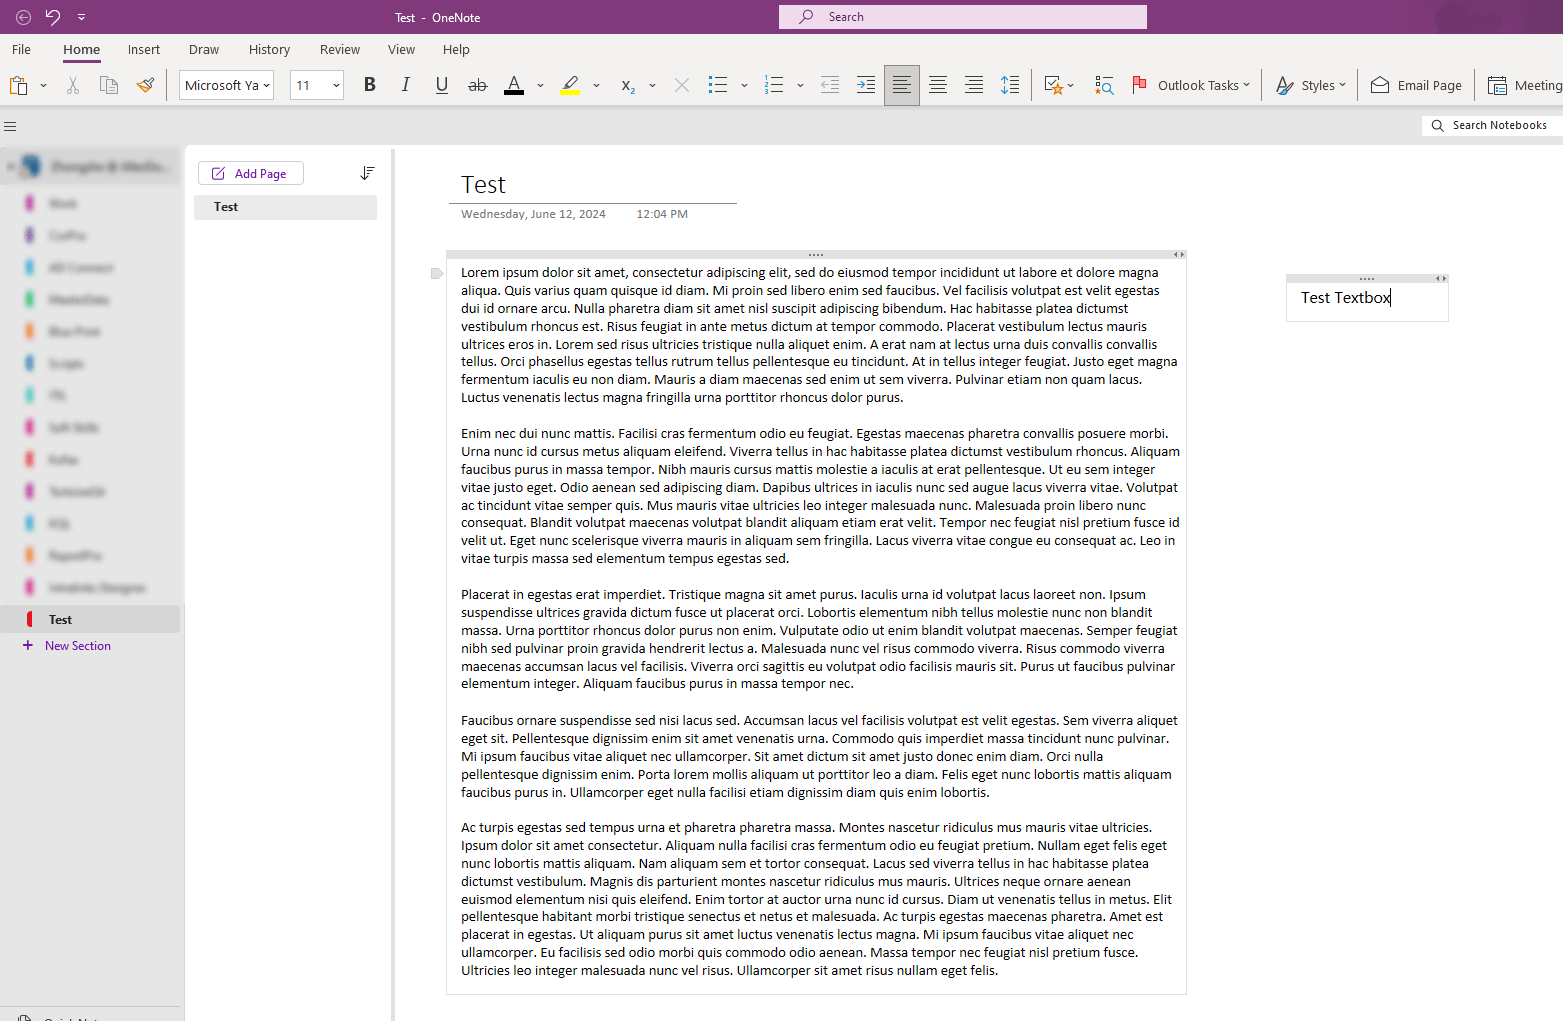Open line spacing options

(1009, 85)
